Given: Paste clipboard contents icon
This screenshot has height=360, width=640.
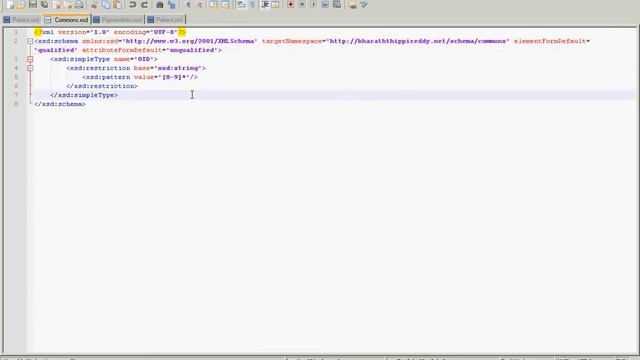Looking at the screenshot, I should coord(118,5).
